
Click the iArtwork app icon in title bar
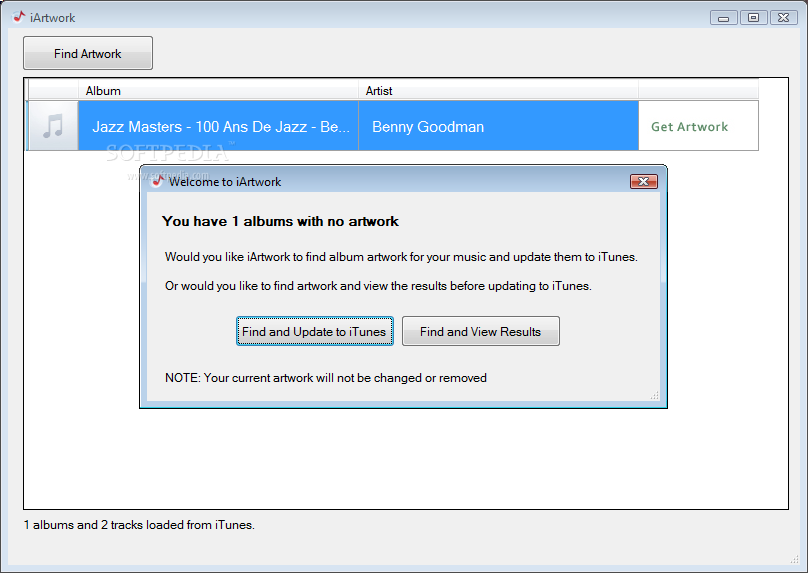pos(19,17)
